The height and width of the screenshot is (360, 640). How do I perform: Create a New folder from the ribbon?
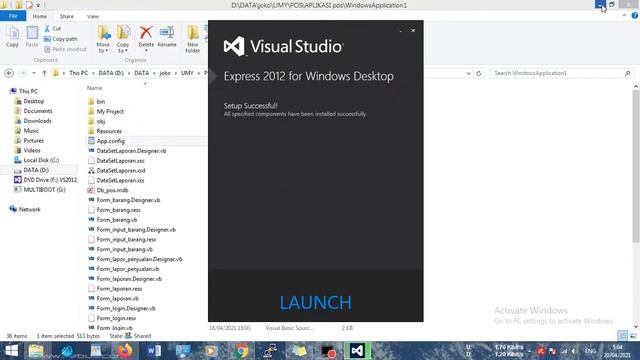193,39
